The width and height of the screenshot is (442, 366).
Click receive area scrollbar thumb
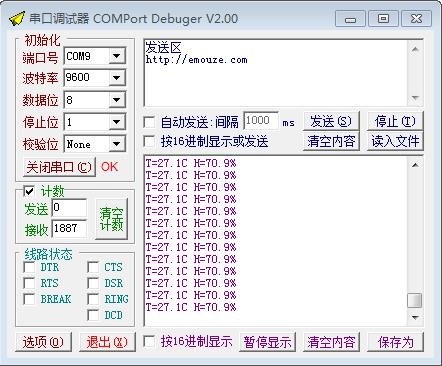(x=415, y=300)
